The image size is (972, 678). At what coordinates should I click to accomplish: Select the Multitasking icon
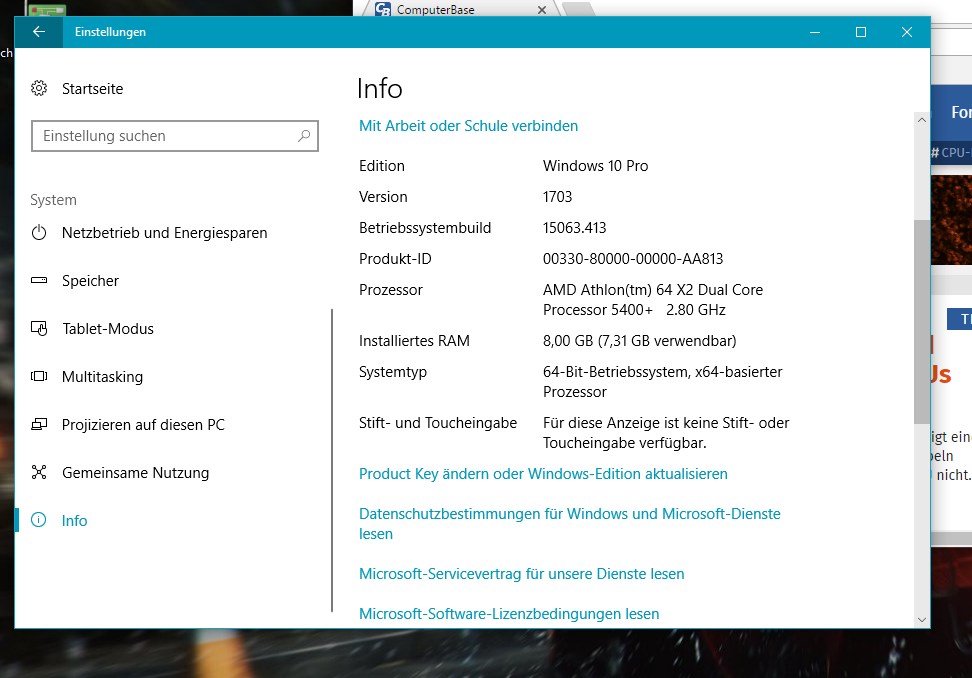[x=39, y=376]
